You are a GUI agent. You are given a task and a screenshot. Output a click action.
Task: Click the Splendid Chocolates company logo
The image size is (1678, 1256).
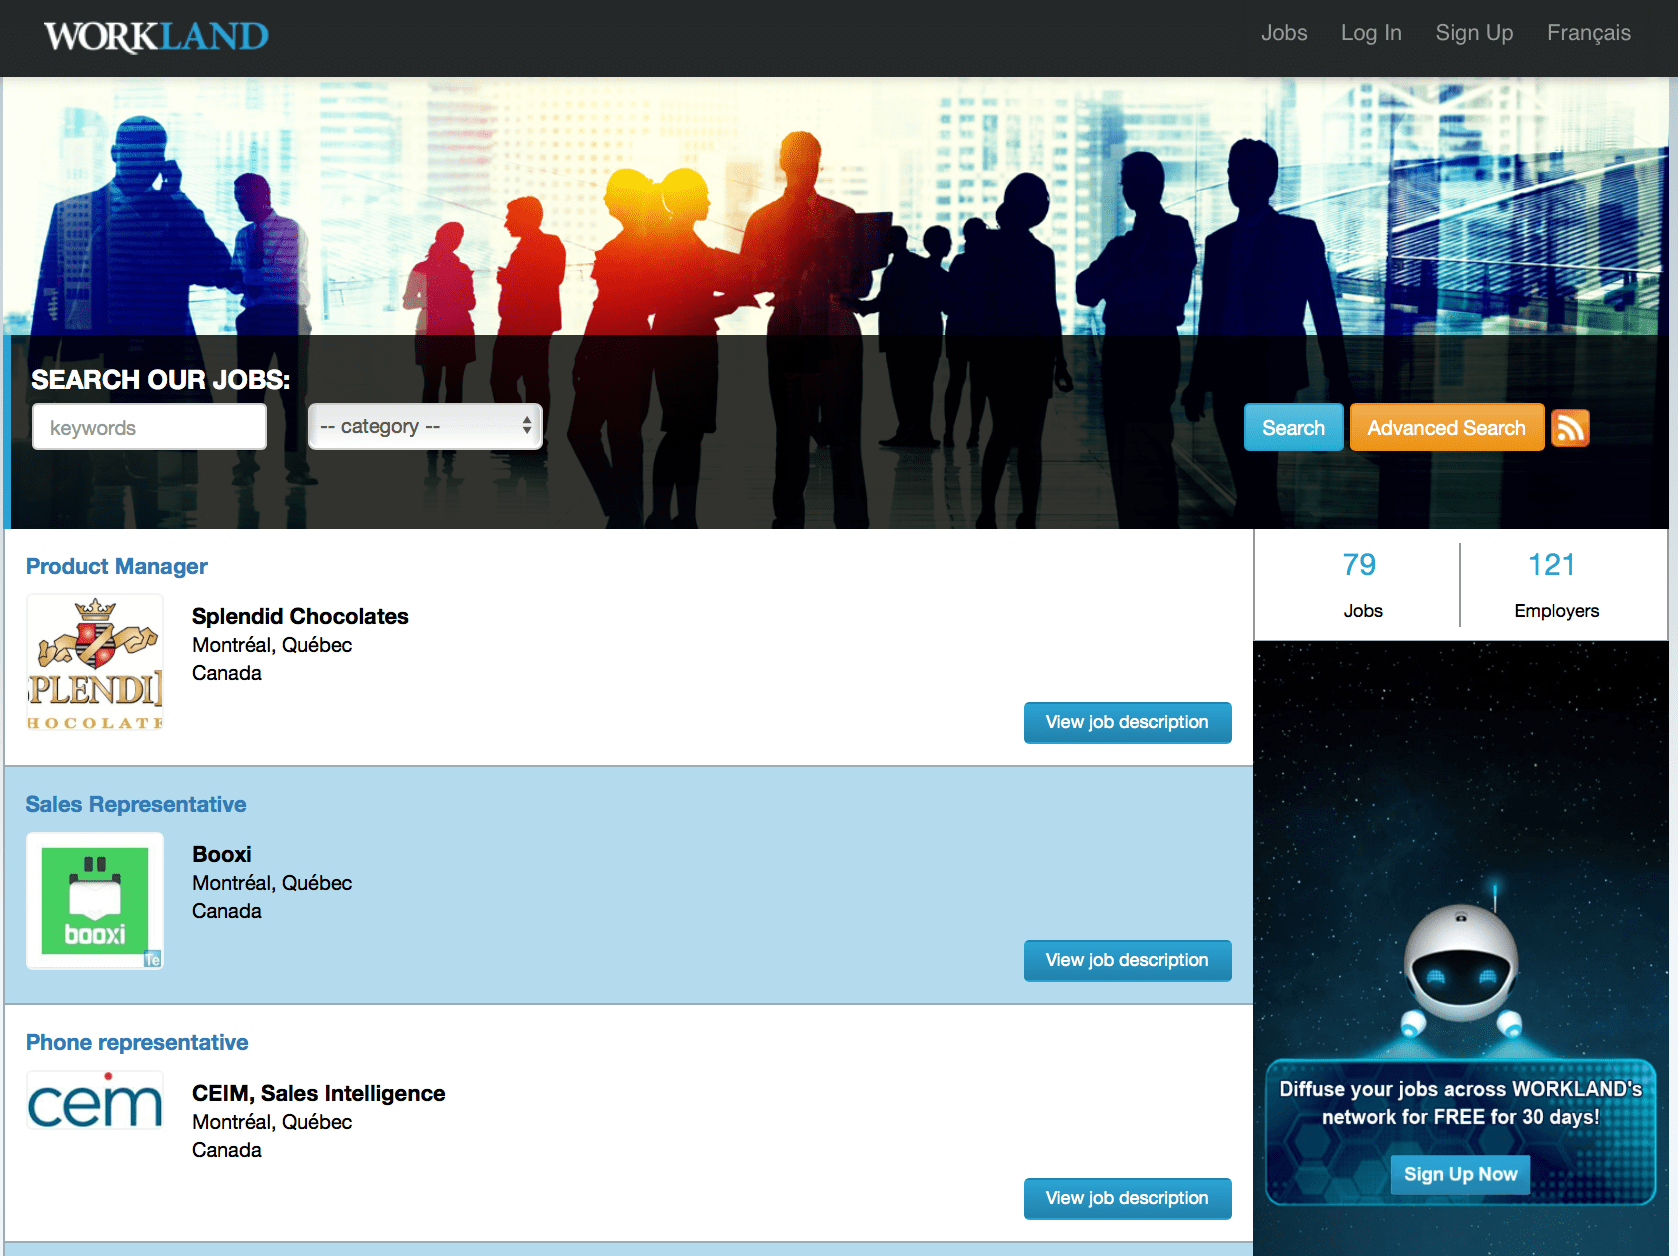click(x=95, y=663)
